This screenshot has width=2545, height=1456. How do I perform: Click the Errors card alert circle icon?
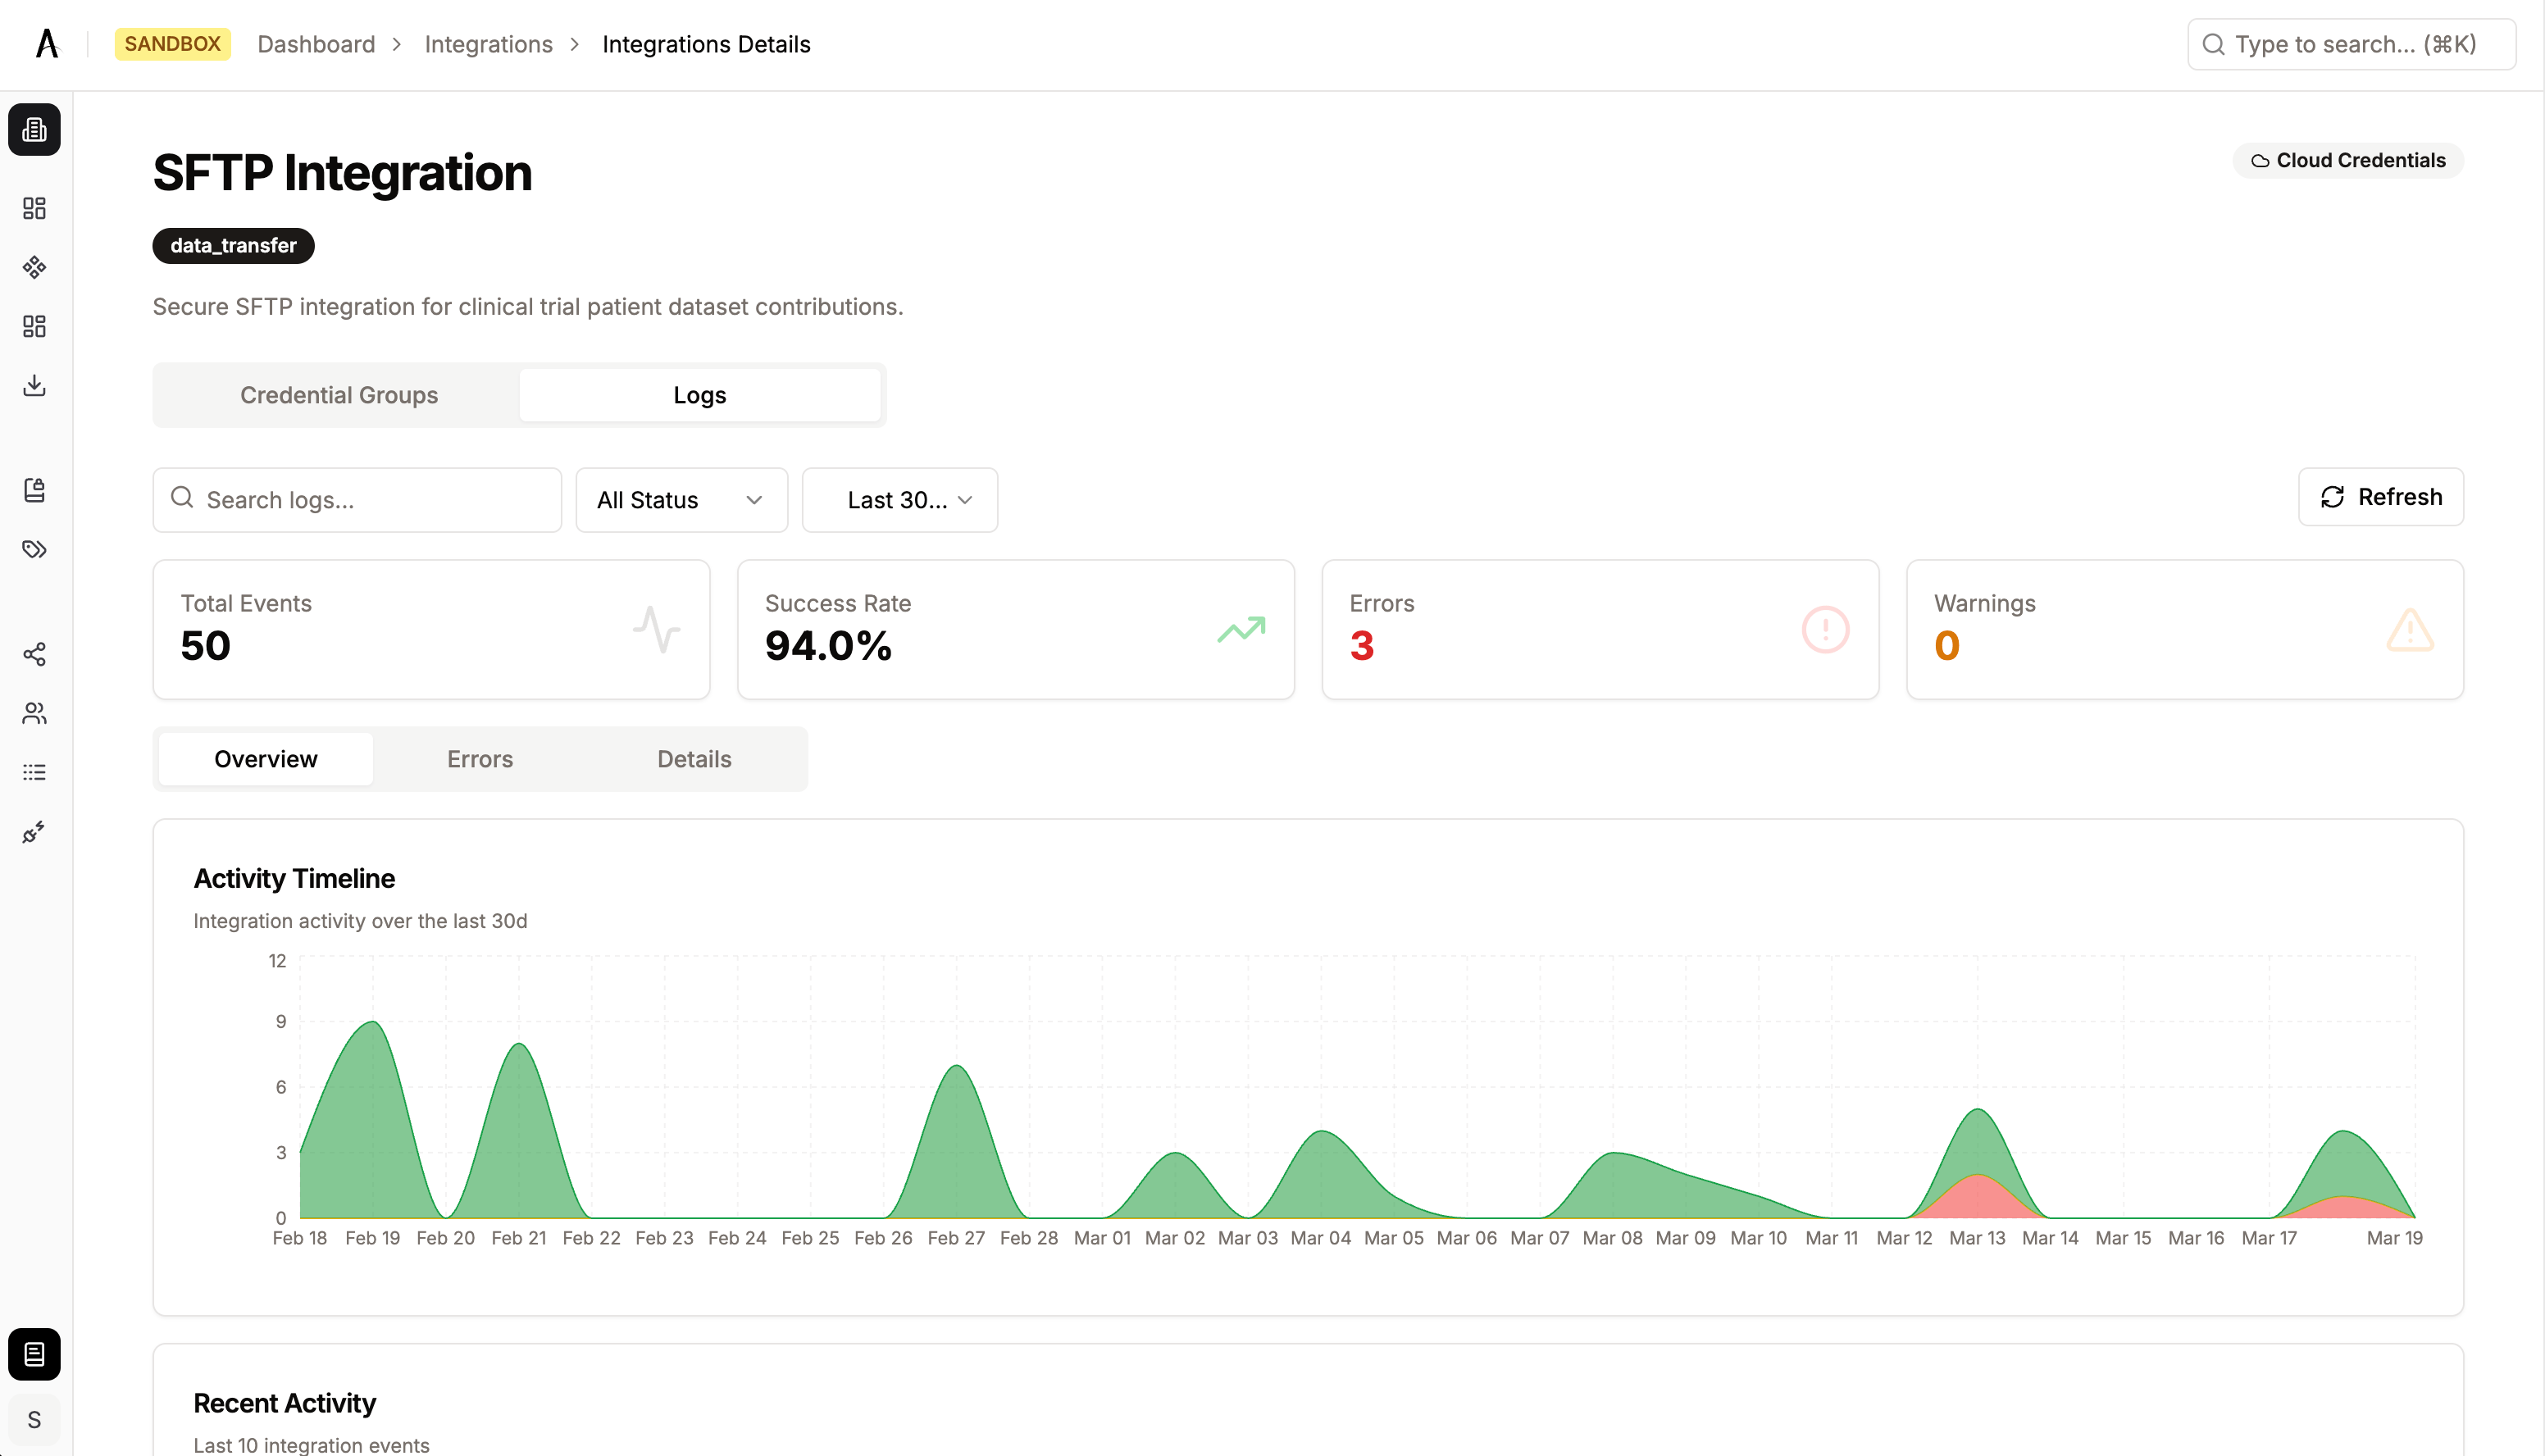(x=1825, y=630)
